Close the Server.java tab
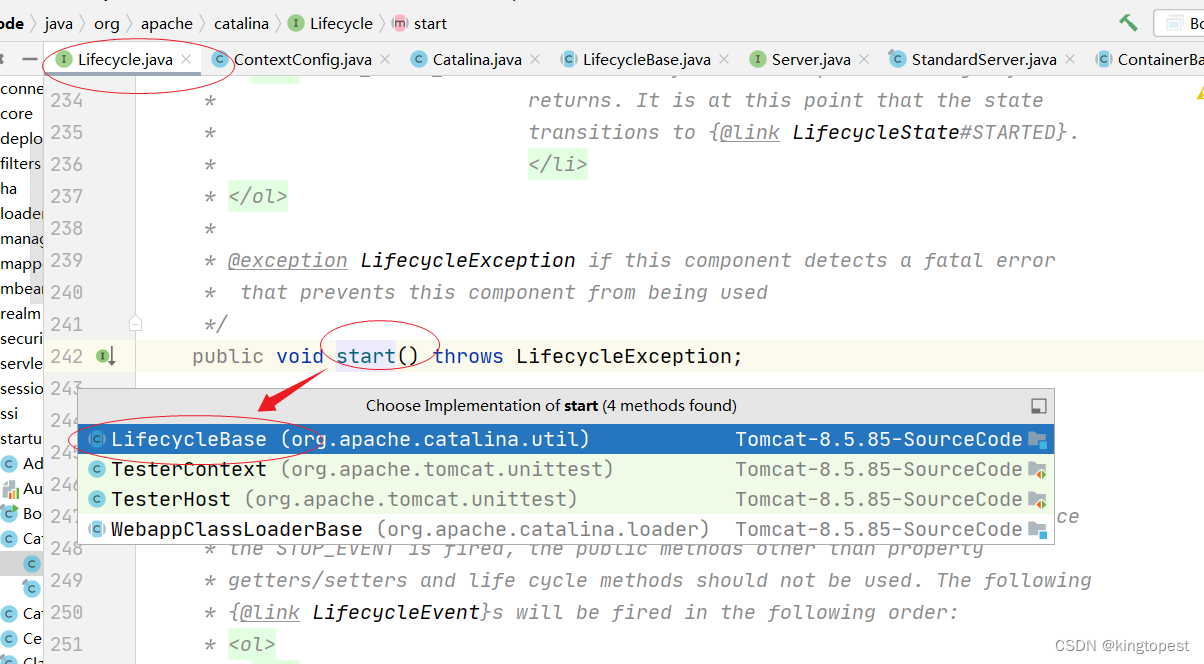The height and width of the screenshot is (664, 1204). tap(864, 60)
